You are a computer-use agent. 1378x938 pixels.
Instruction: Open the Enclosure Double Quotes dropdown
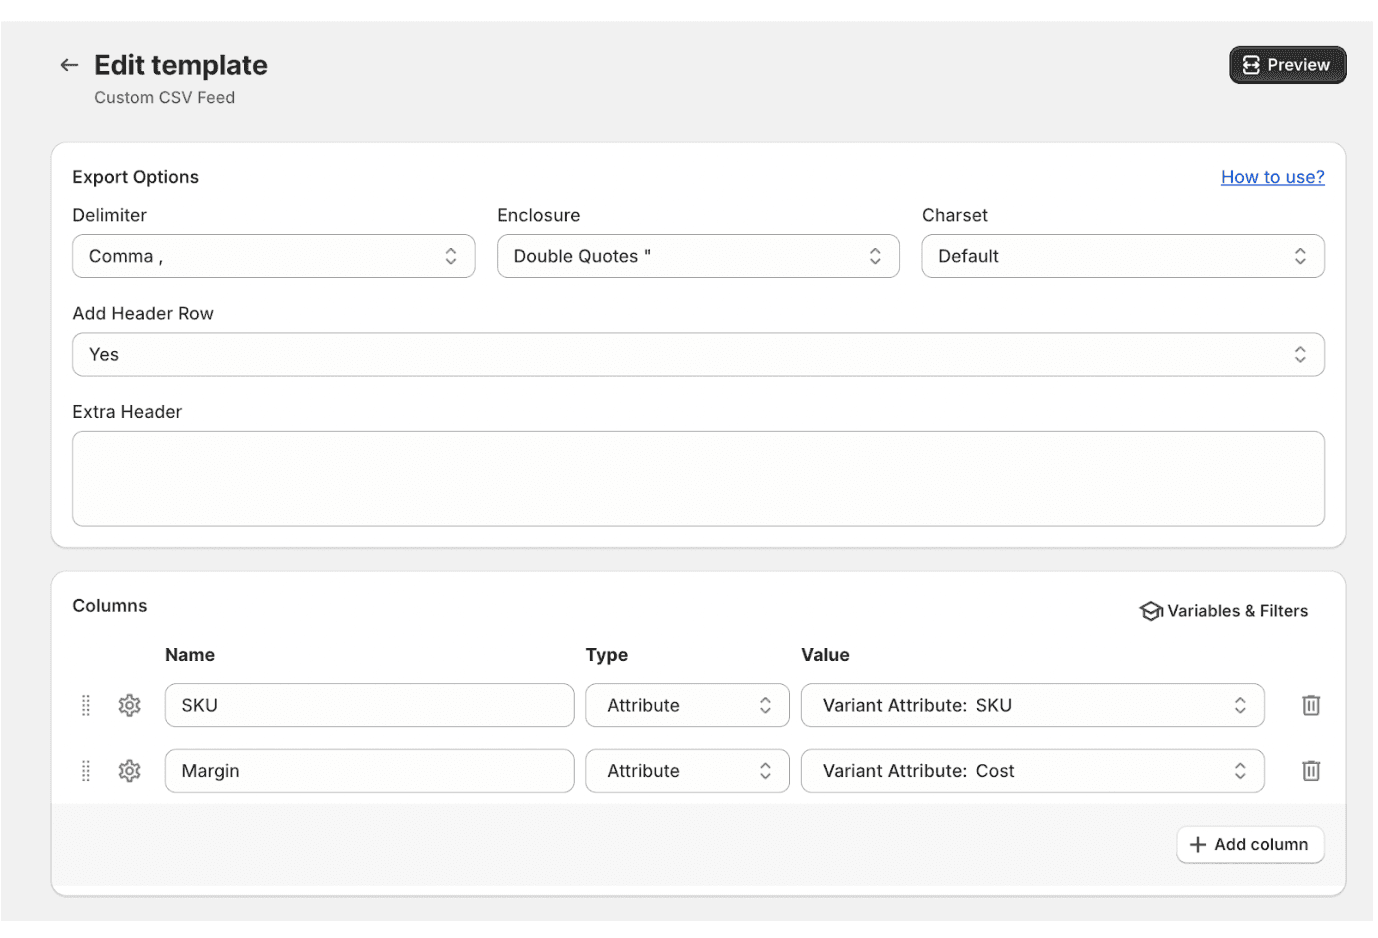tap(697, 257)
